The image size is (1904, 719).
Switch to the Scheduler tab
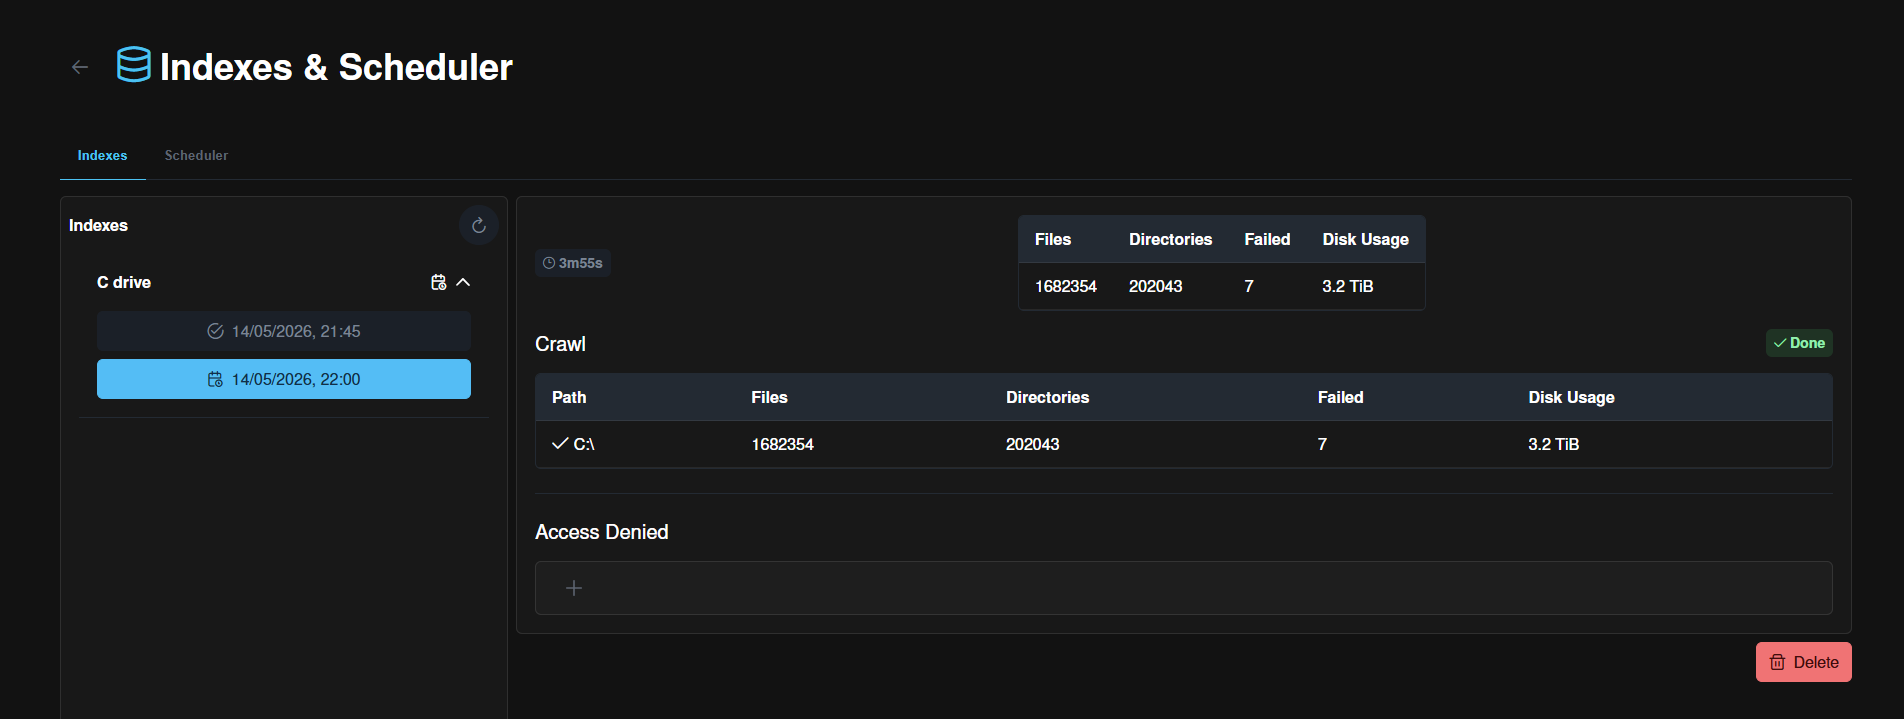pyautogui.click(x=196, y=155)
